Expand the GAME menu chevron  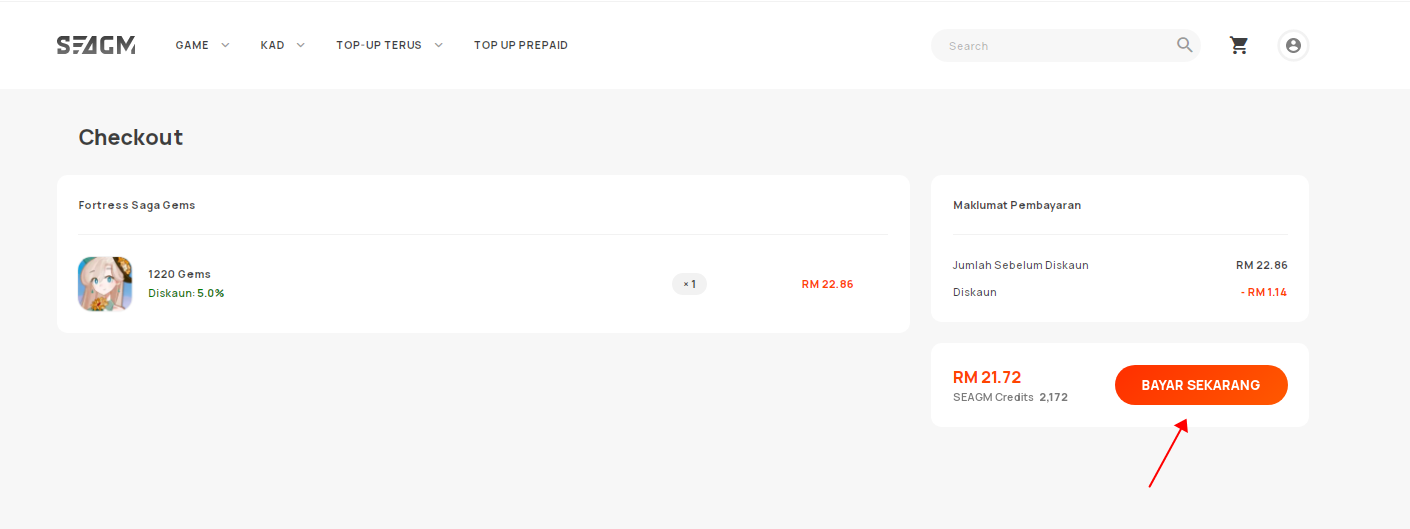click(x=225, y=45)
